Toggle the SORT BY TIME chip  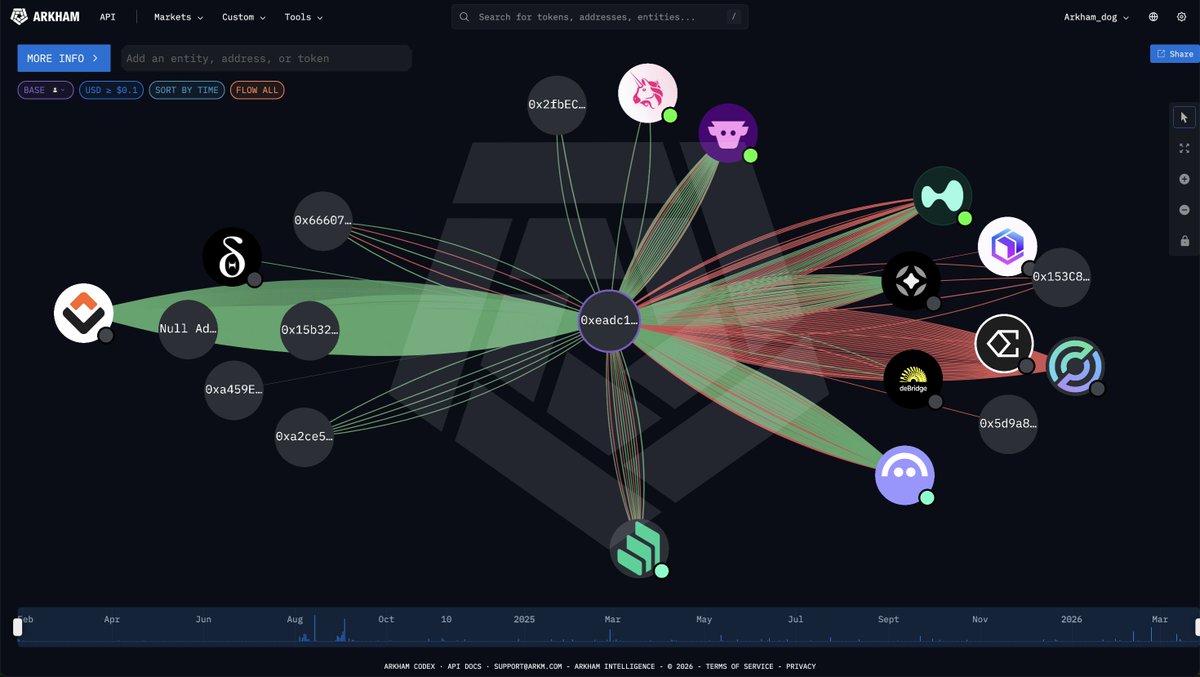click(x=187, y=90)
